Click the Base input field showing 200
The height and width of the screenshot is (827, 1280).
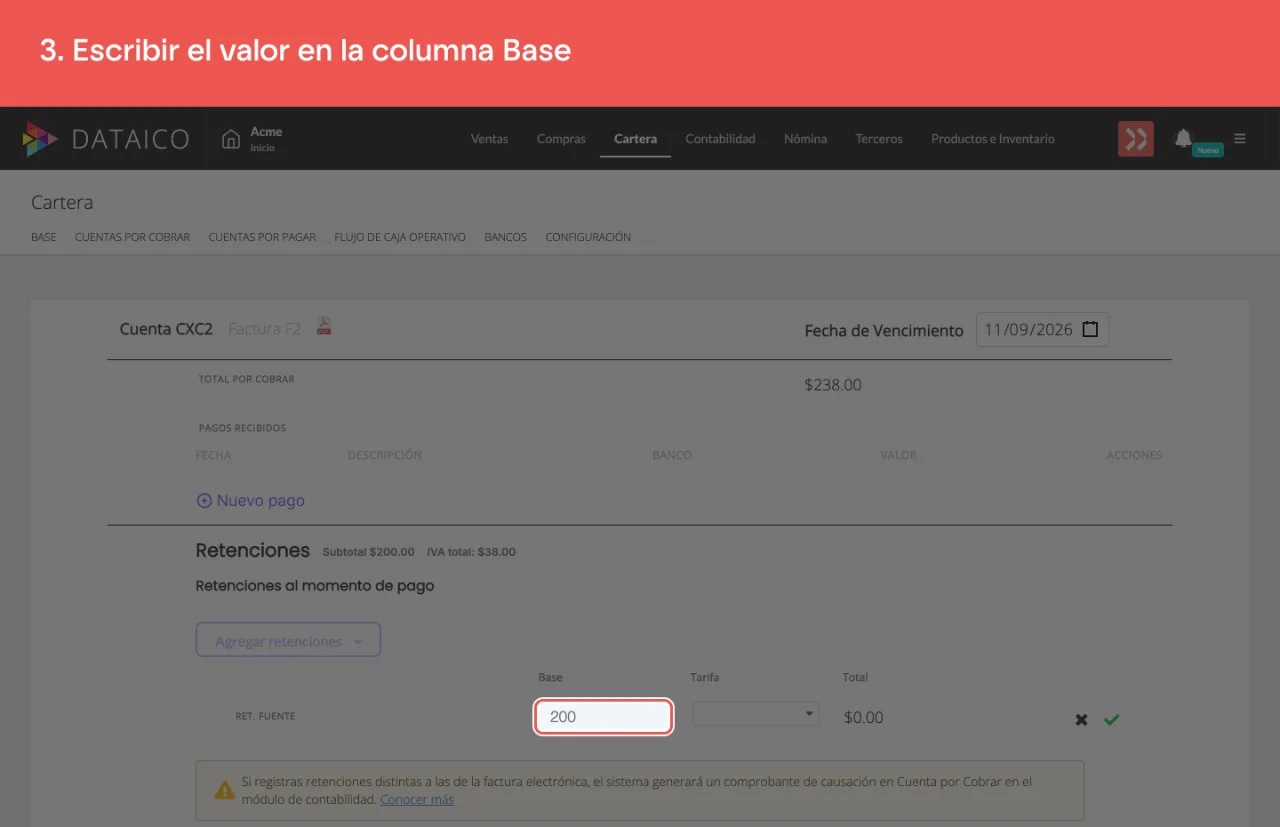(x=603, y=717)
